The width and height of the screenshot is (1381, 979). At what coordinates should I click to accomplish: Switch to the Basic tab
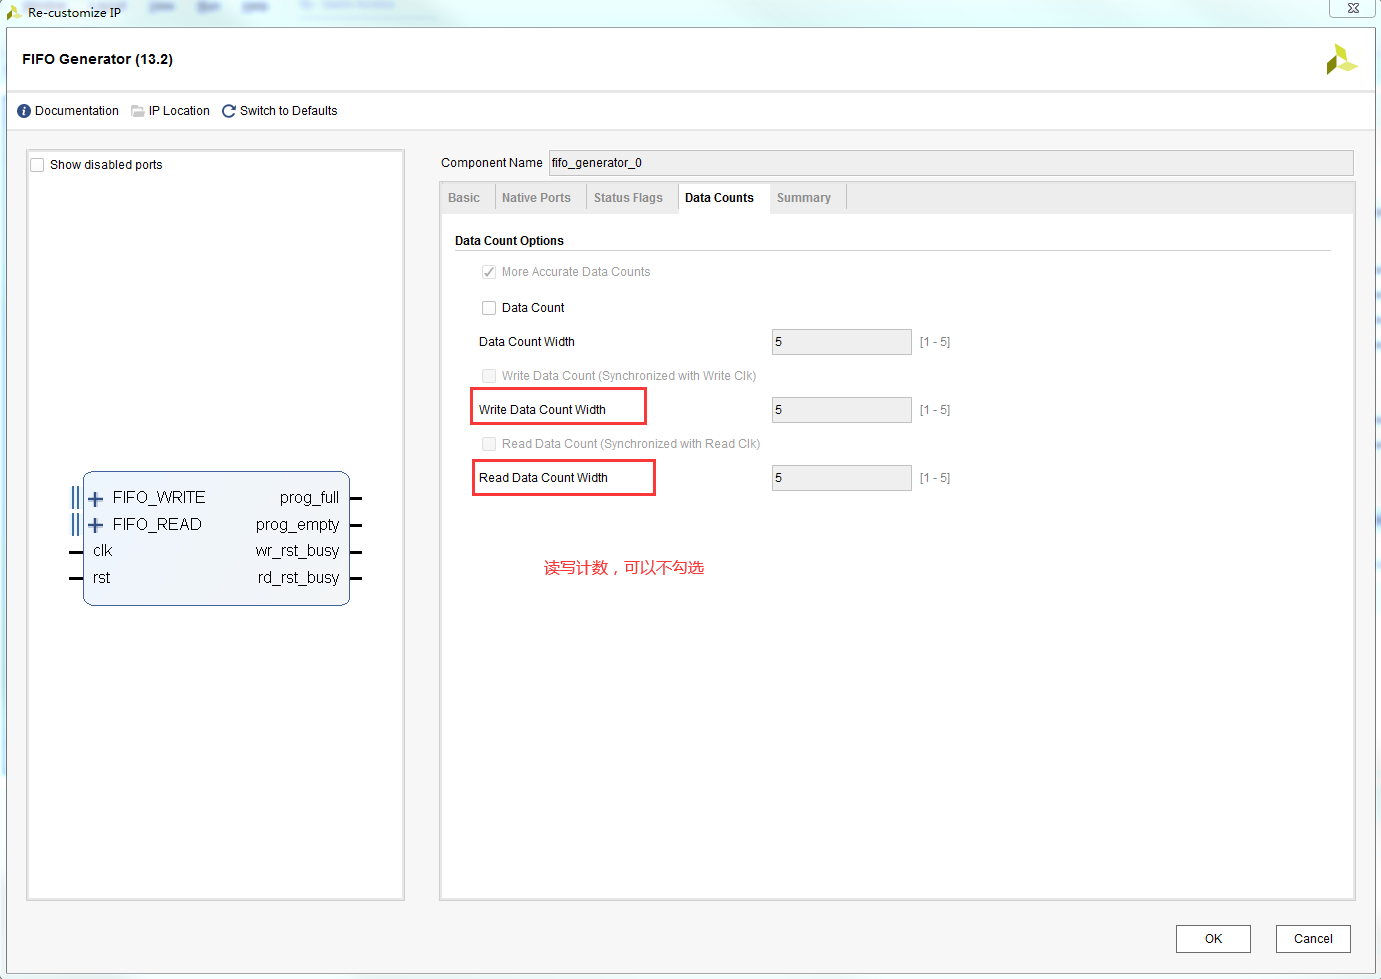pyautogui.click(x=466, y=197)
